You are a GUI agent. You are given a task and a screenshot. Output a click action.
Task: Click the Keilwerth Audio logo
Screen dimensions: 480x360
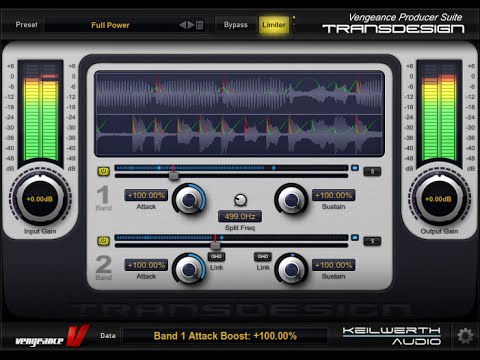click(392, 336)
